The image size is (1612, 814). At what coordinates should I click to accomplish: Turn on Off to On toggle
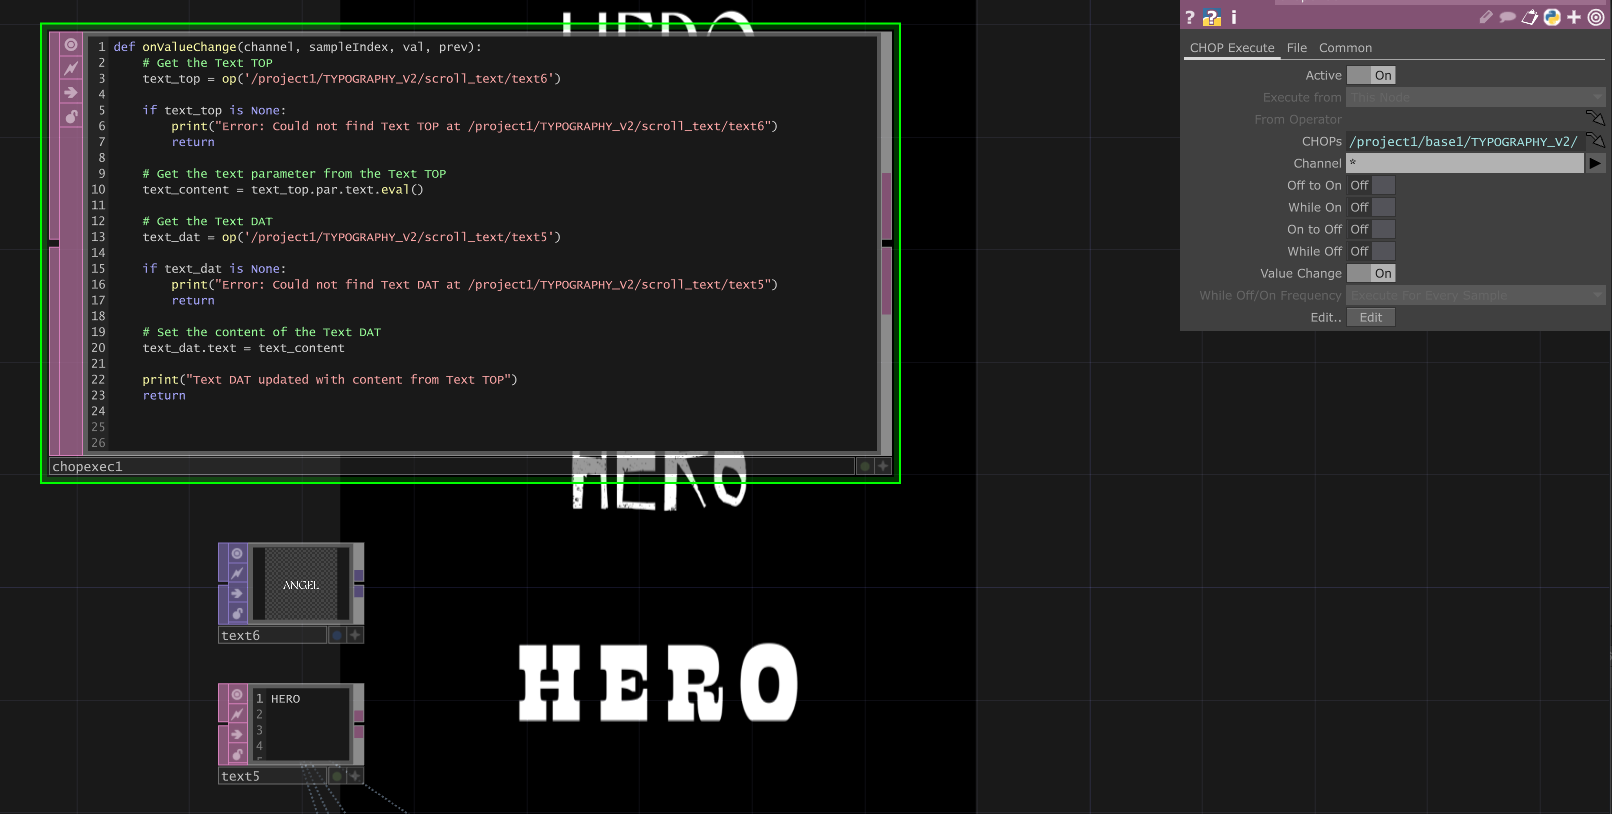[1370, 186]
